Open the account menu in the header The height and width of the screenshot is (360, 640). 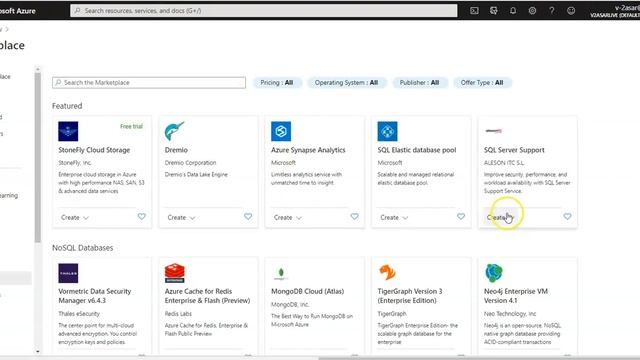615,11
